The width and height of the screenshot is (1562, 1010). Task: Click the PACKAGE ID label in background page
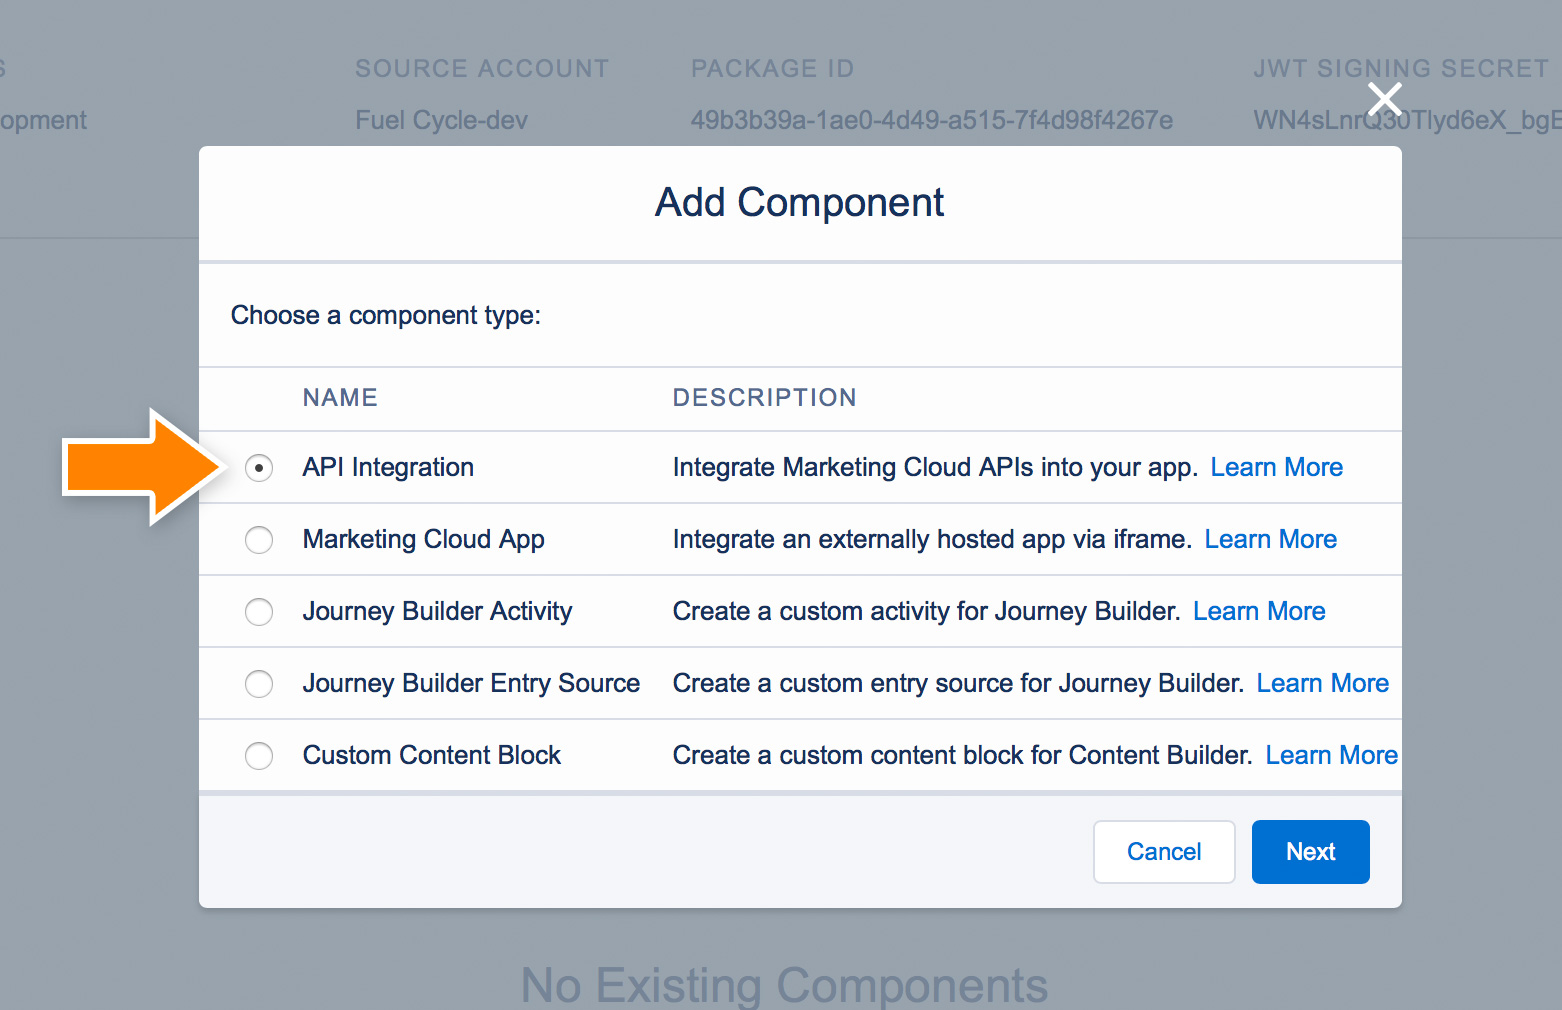(773, 68)
